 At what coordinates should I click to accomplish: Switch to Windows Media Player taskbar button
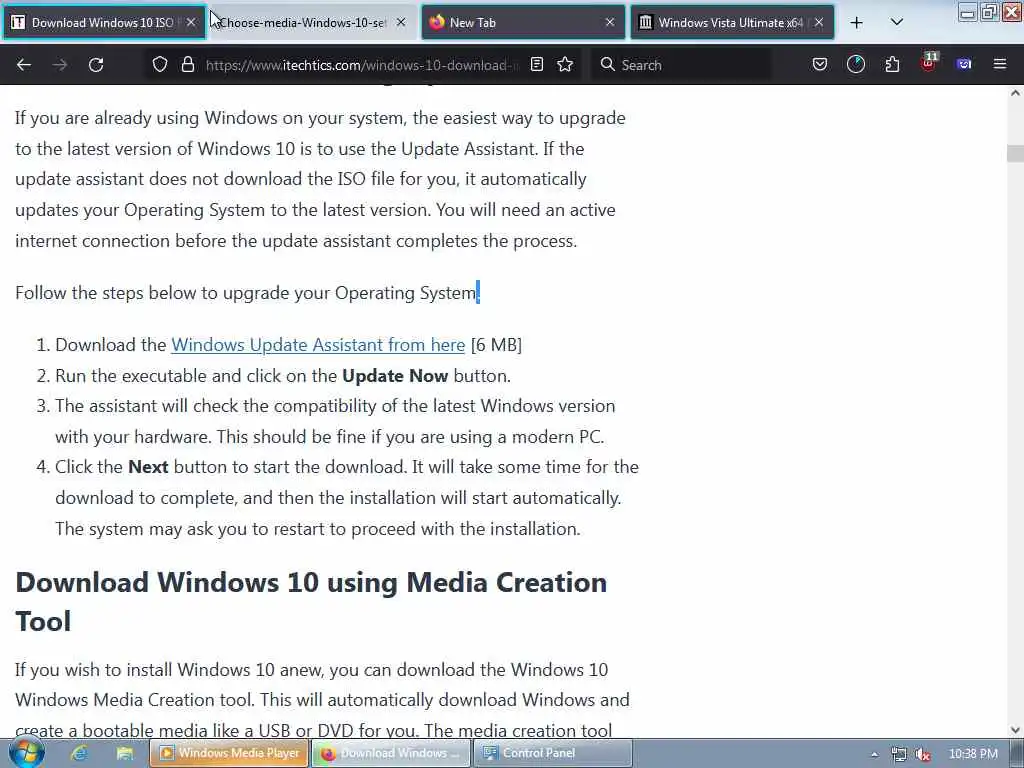[230, 753]
